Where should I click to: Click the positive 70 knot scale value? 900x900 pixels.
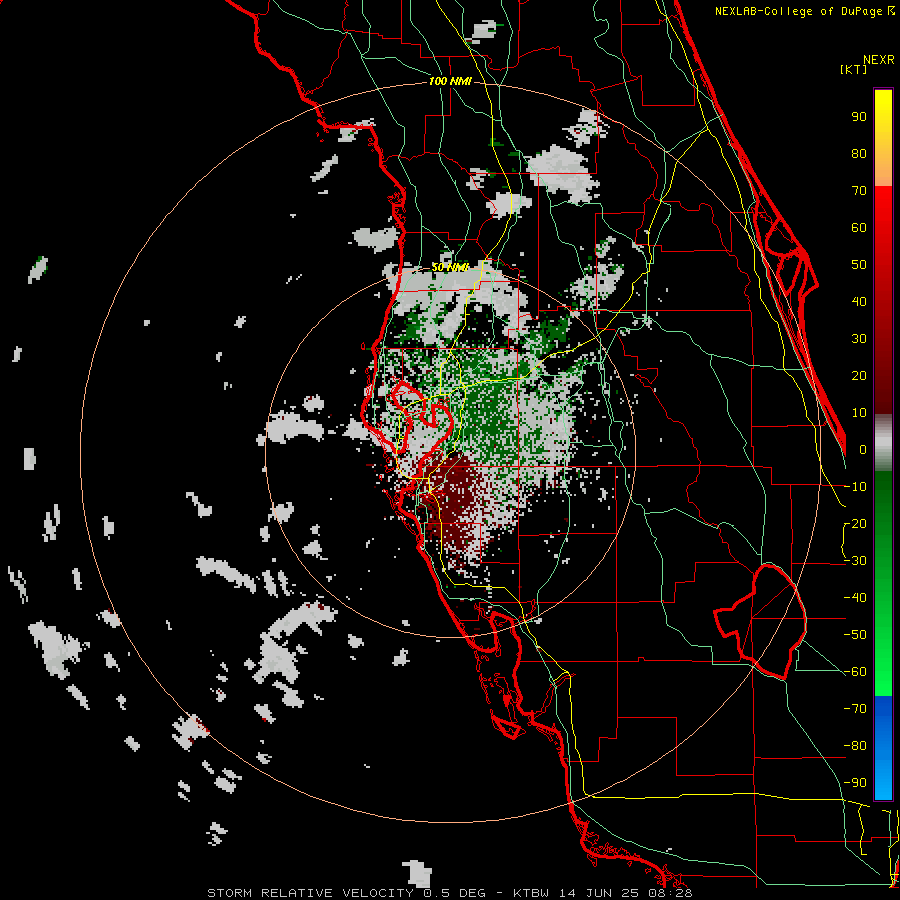[x=859, y=191]
